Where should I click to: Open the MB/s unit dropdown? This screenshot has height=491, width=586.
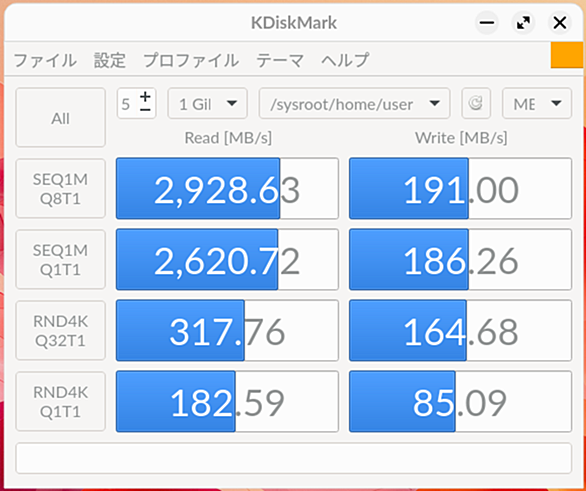[x=537, y=104]
